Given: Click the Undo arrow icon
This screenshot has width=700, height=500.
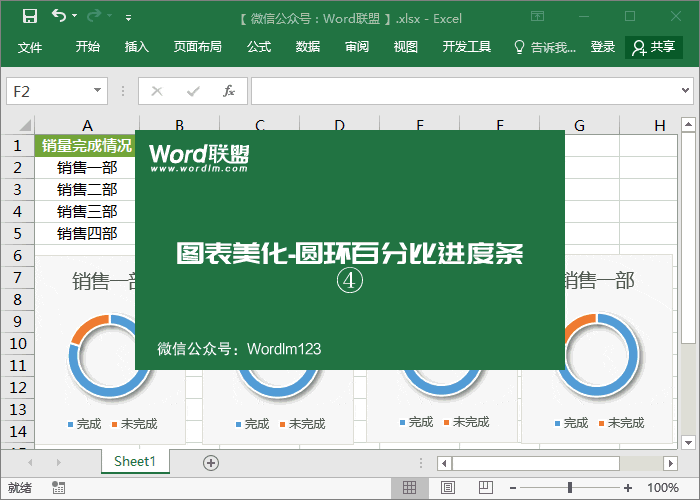Looking at the screenshot, I should (x=59, y=17).
